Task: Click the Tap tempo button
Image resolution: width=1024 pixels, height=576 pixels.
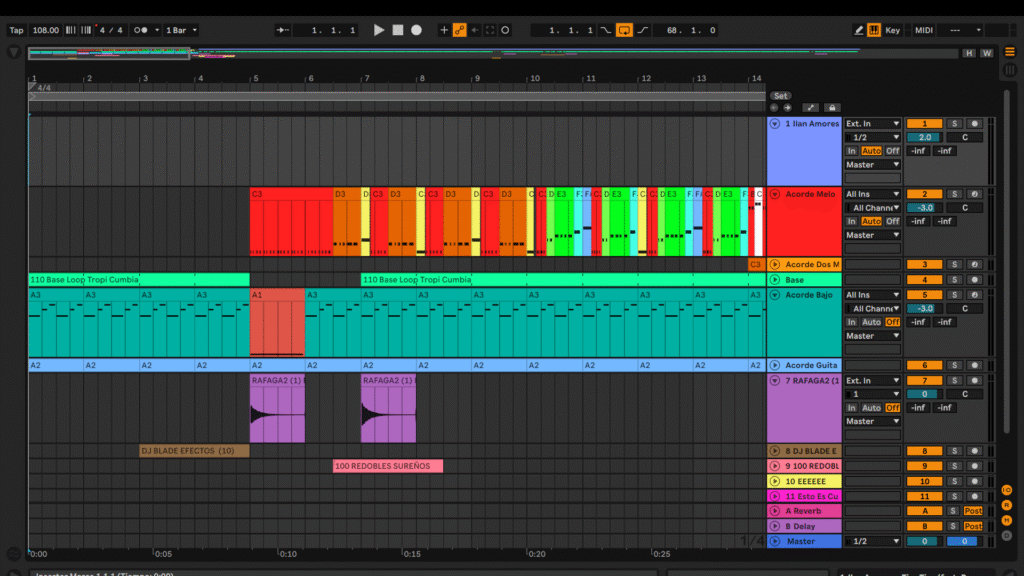Action: (16, 30)
